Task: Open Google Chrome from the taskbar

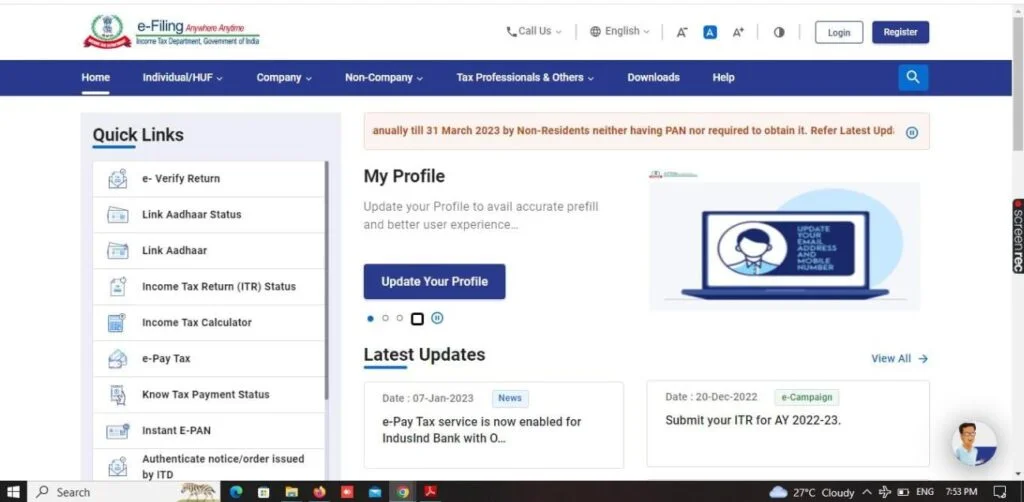Action: point(402,492)
